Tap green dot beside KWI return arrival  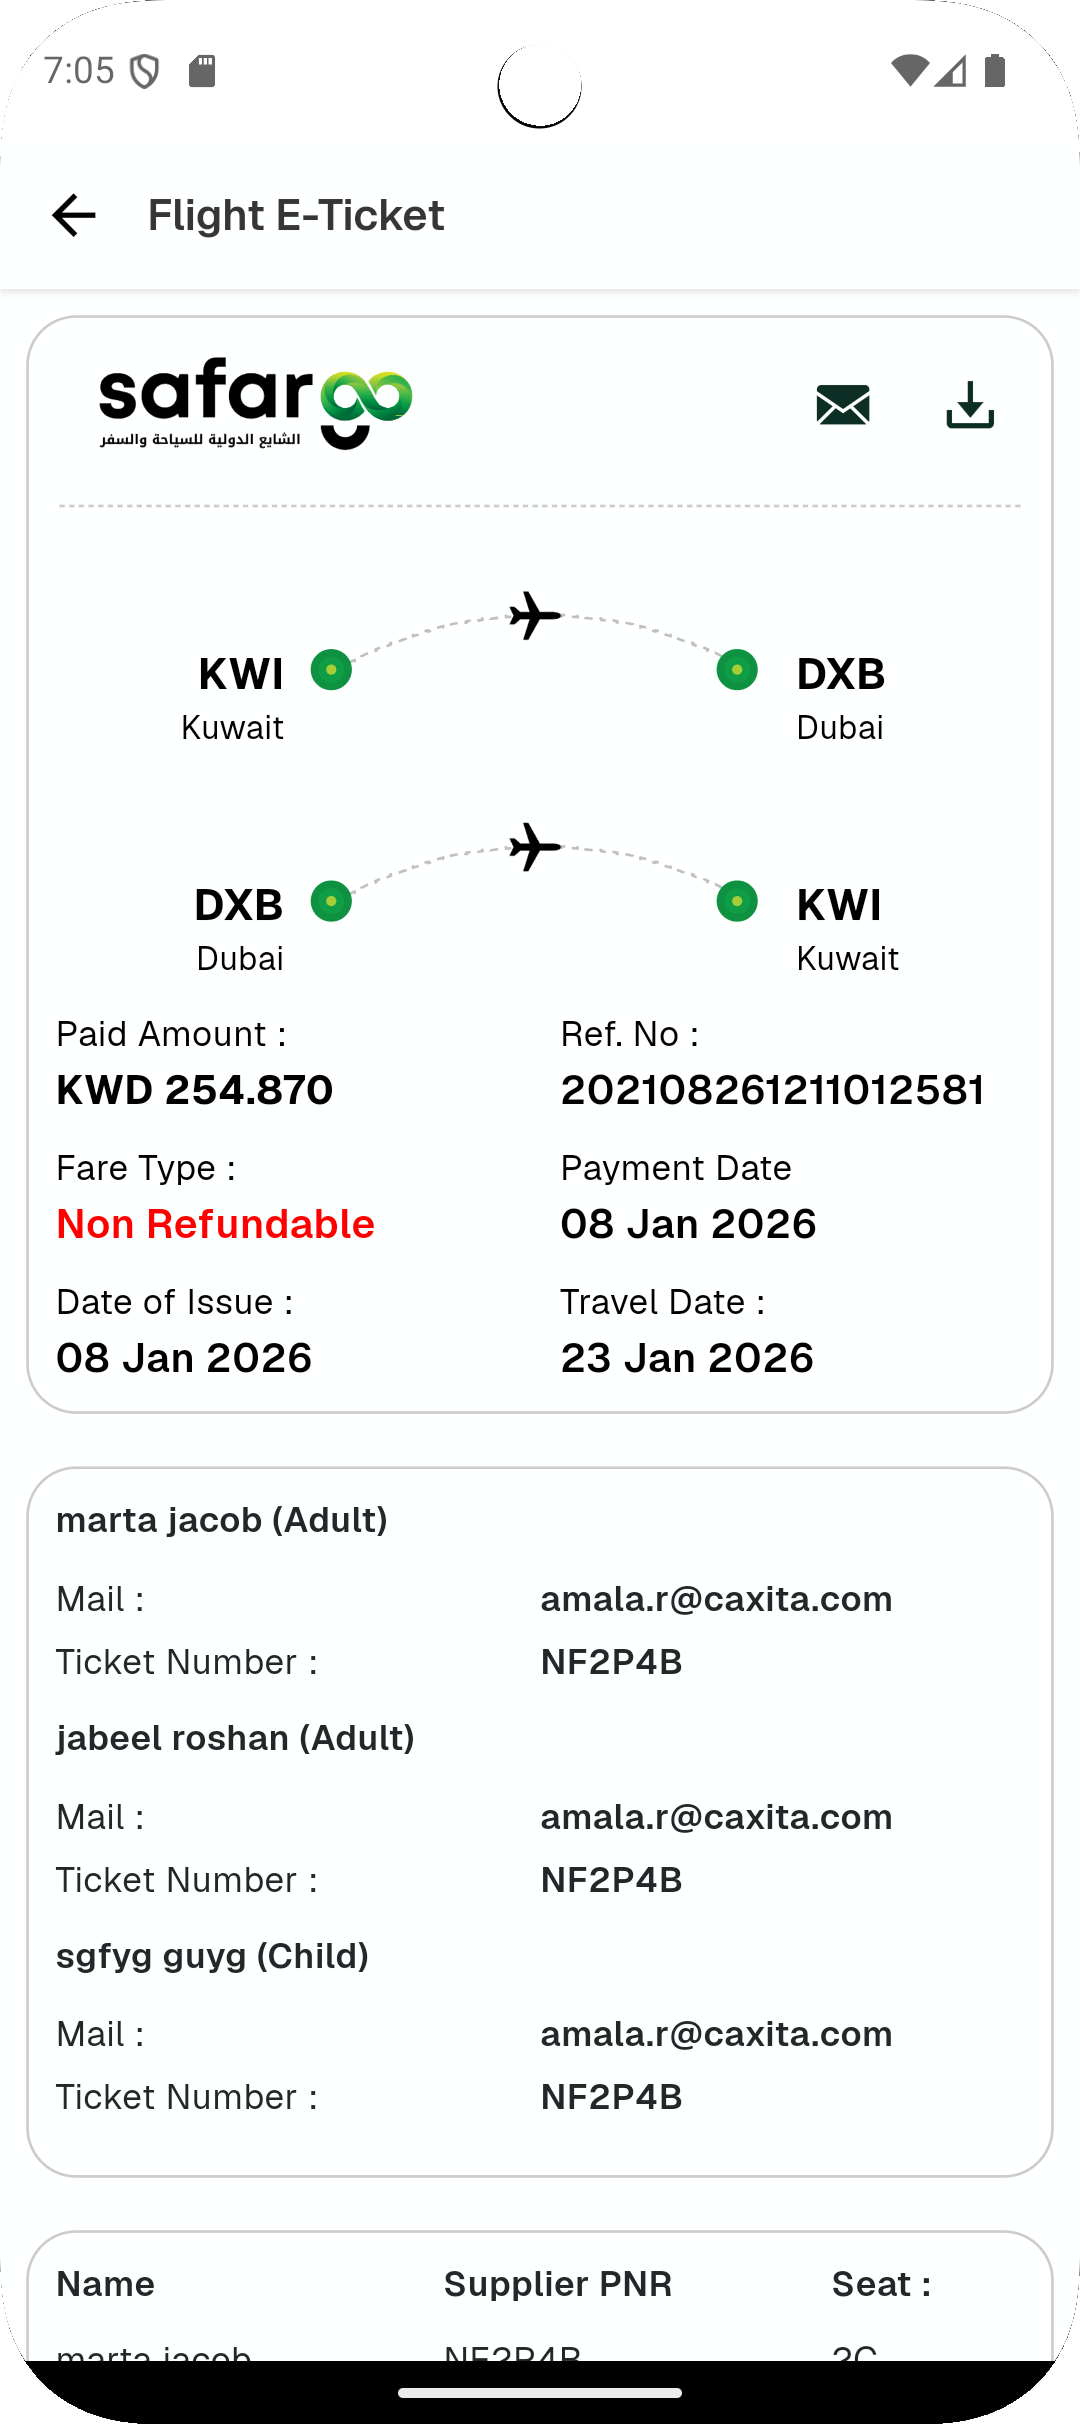point(737,901)
